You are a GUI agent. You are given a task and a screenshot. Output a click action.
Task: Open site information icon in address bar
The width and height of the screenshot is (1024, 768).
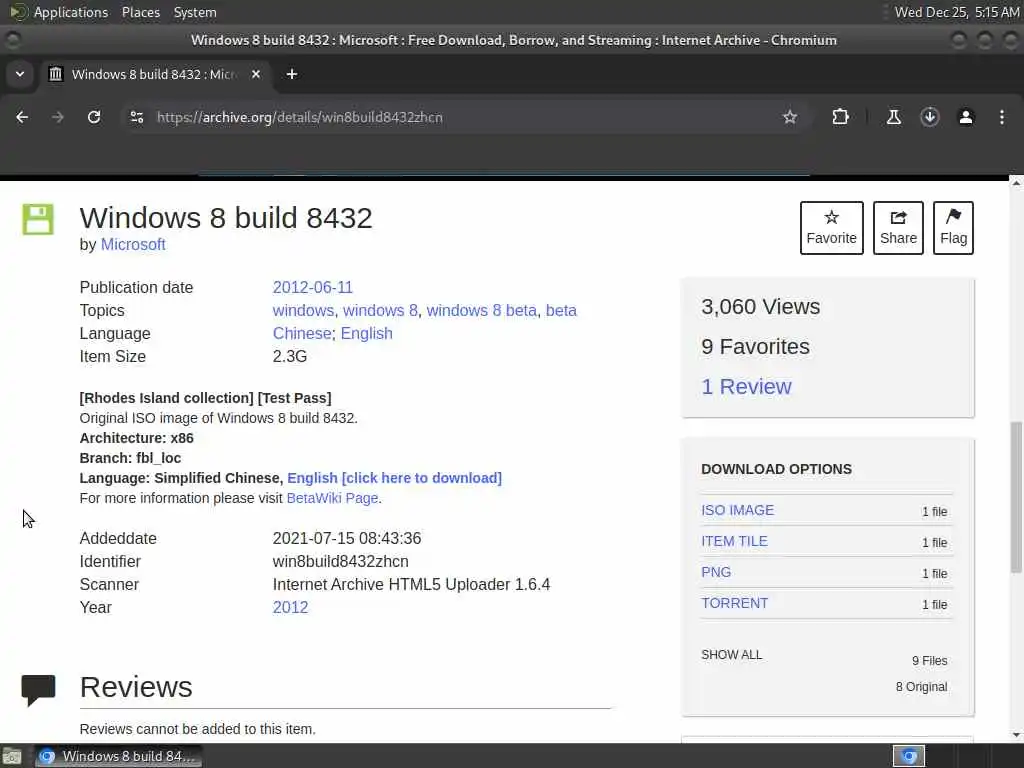pyautogui.click(x=136, y=117)
